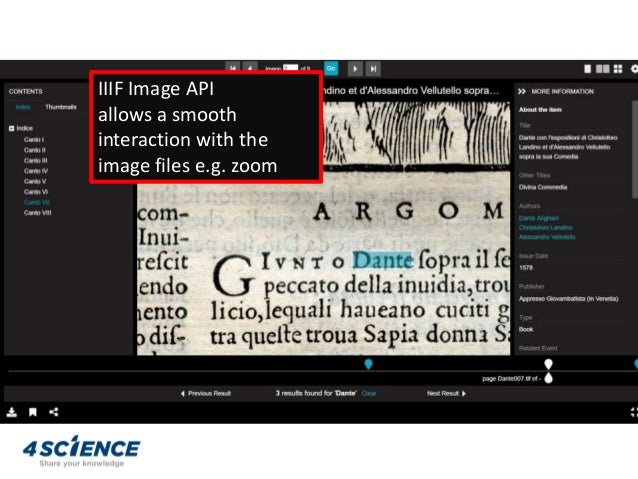Toggle fullscreen mode
The width and height of the screenshot is (638, 479).
pos(634,412)
